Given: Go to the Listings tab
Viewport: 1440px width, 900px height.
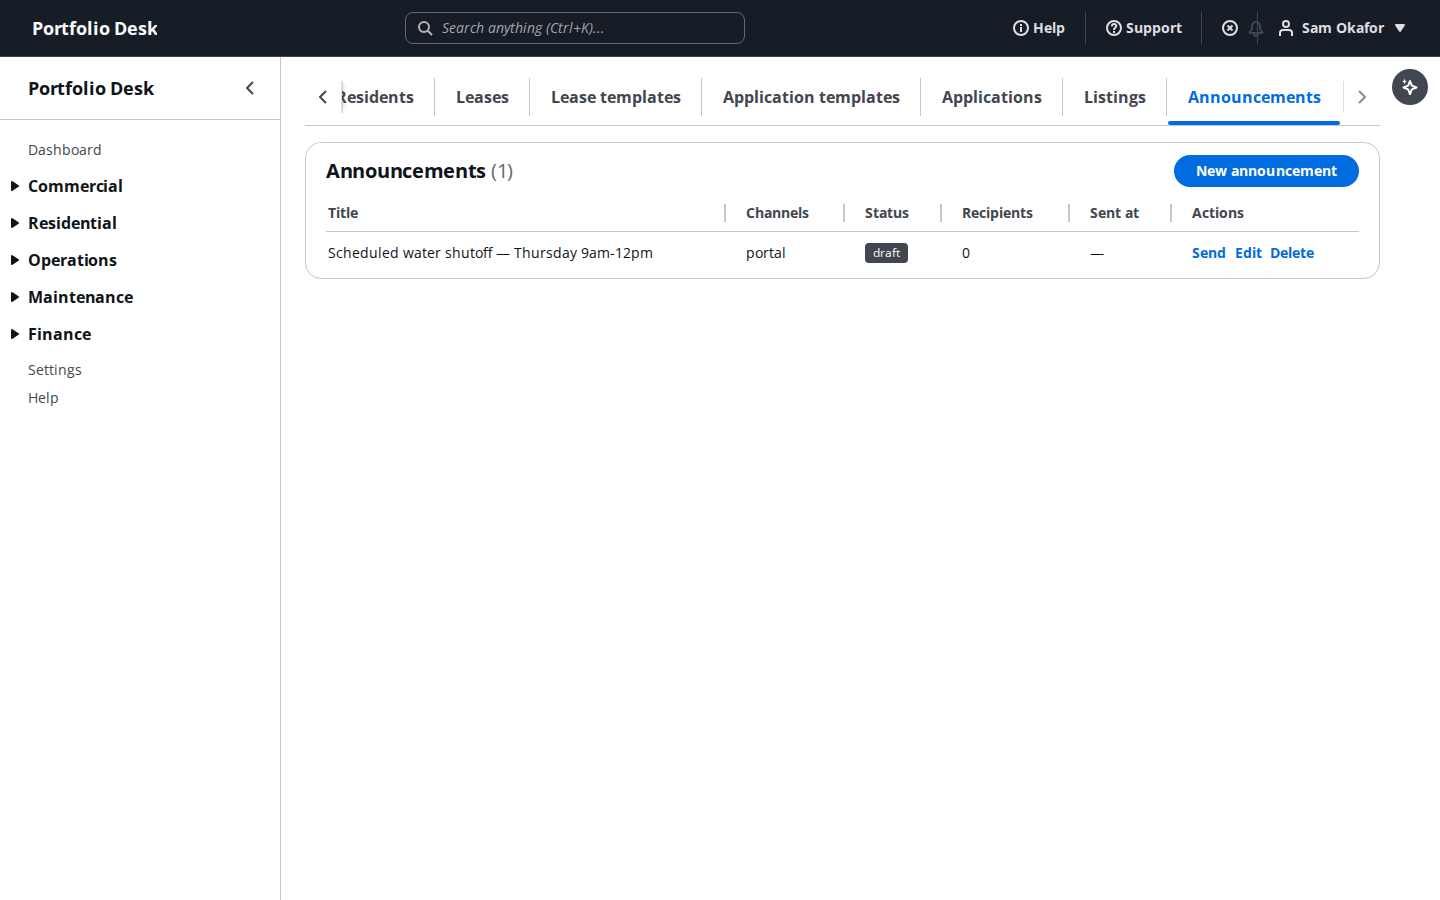Looking at the screenshot, I should pos(1115,97).
